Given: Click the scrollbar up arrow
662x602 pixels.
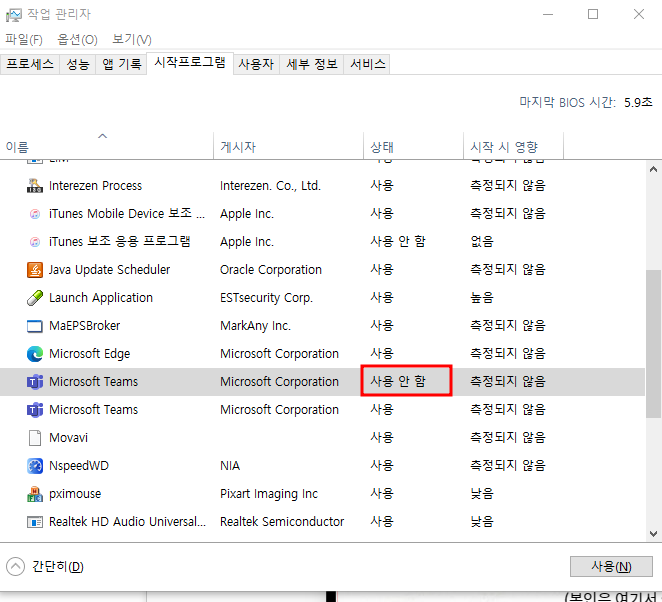Looking at the screenshot, I should (653, 169).
